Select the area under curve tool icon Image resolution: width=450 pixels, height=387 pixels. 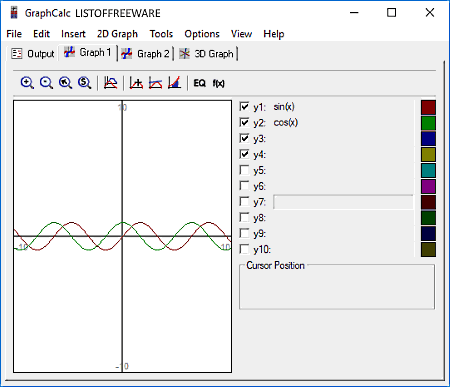tap(174, 83)
